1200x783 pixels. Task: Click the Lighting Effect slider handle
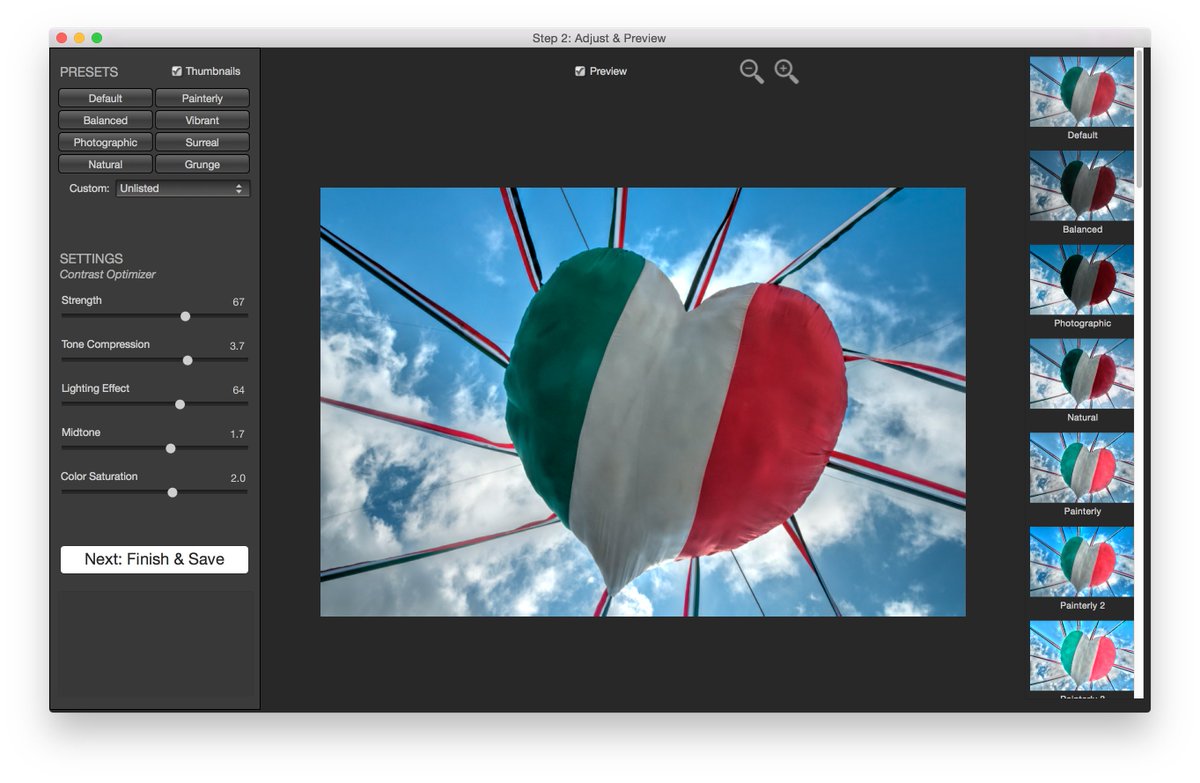tap(180, 404)
